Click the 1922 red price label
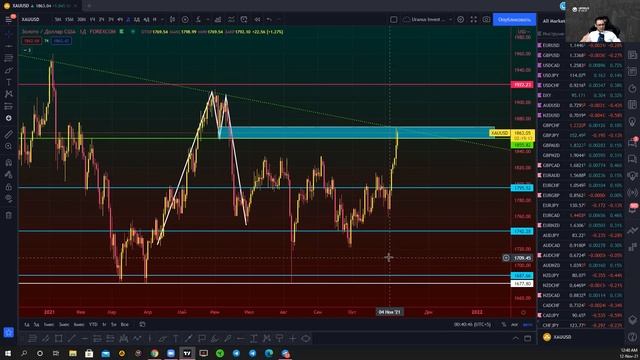Viewport: 640px width, 360px height. [x=522, y=85]
